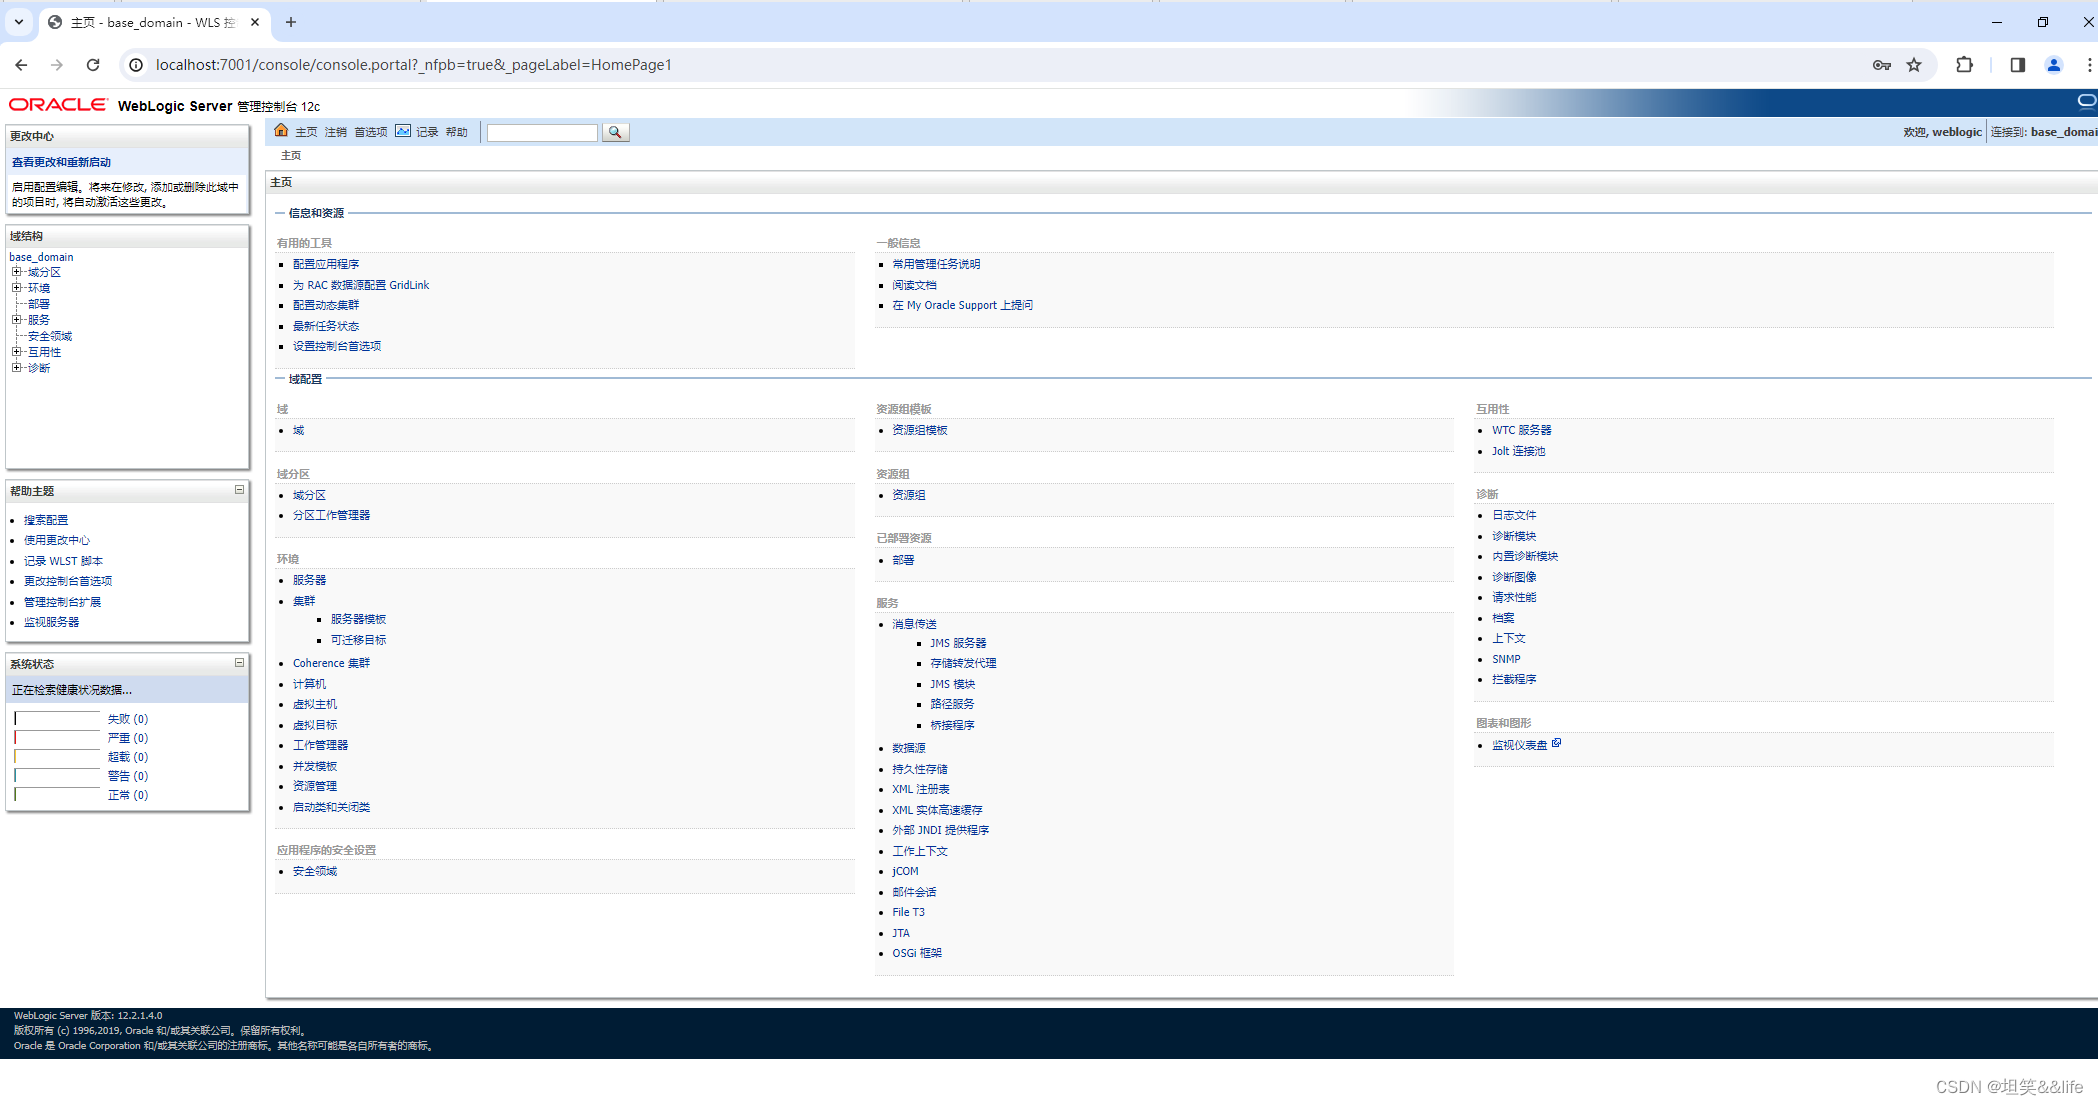Open the 失败 (0) status link
The height and width of the screenshot is (1105, 2098).
(x=128, y=719)
